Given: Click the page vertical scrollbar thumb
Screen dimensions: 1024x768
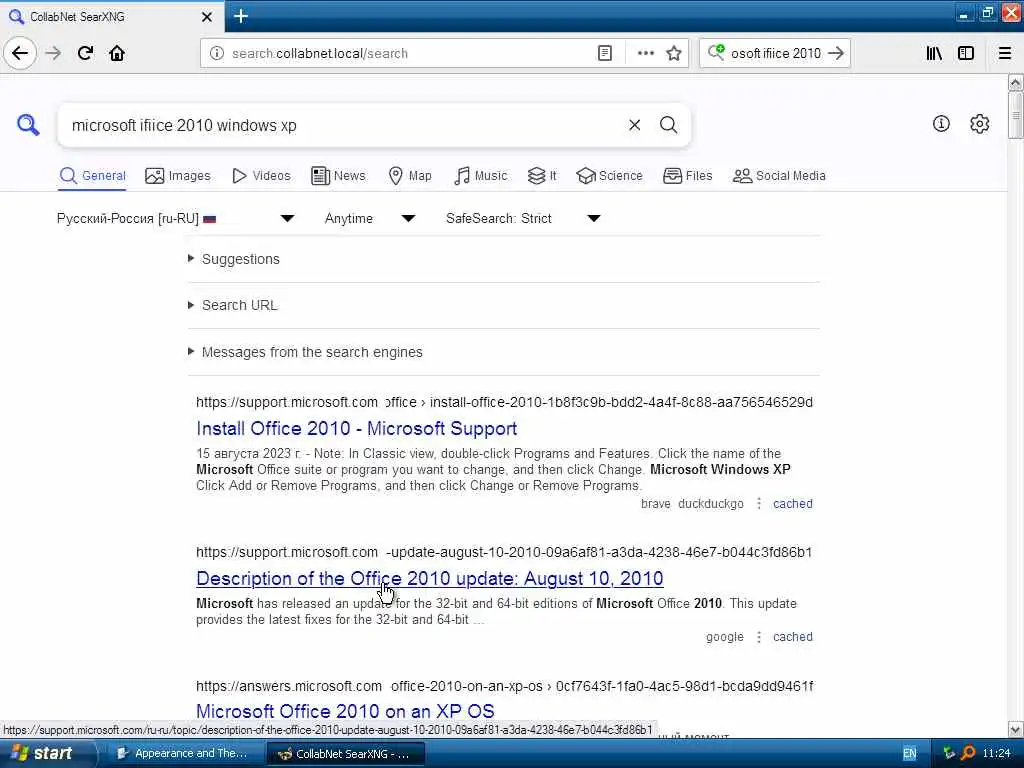Looking at the screenshot, I should click(x=1016, y=115).
